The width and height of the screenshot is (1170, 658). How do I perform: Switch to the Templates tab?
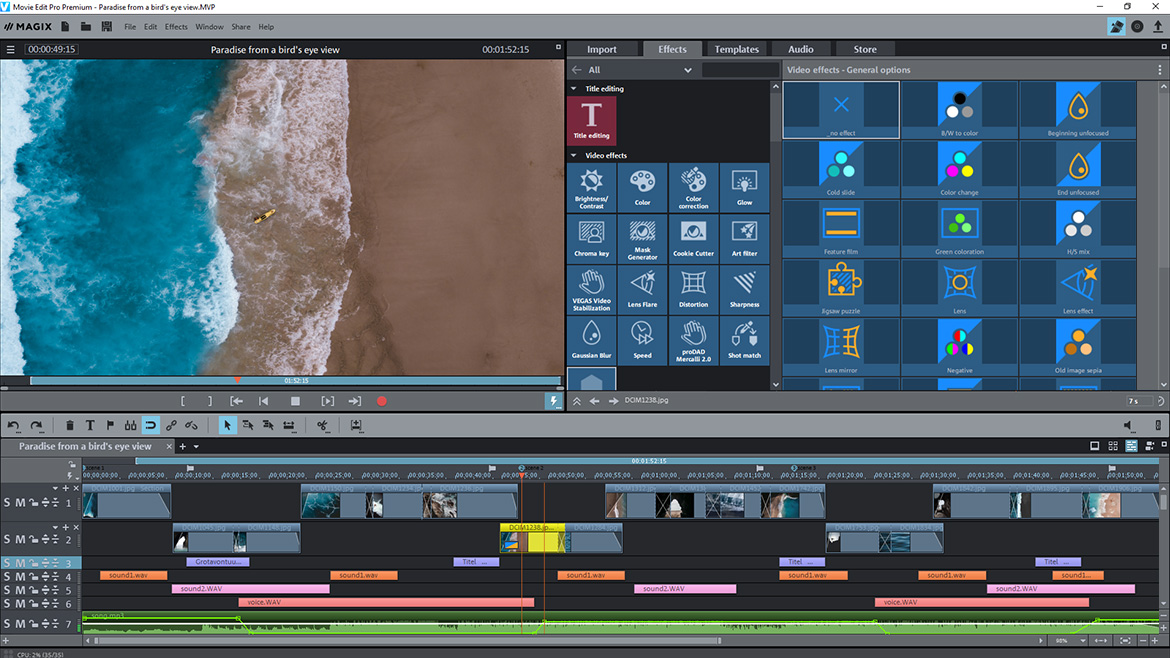736,49
